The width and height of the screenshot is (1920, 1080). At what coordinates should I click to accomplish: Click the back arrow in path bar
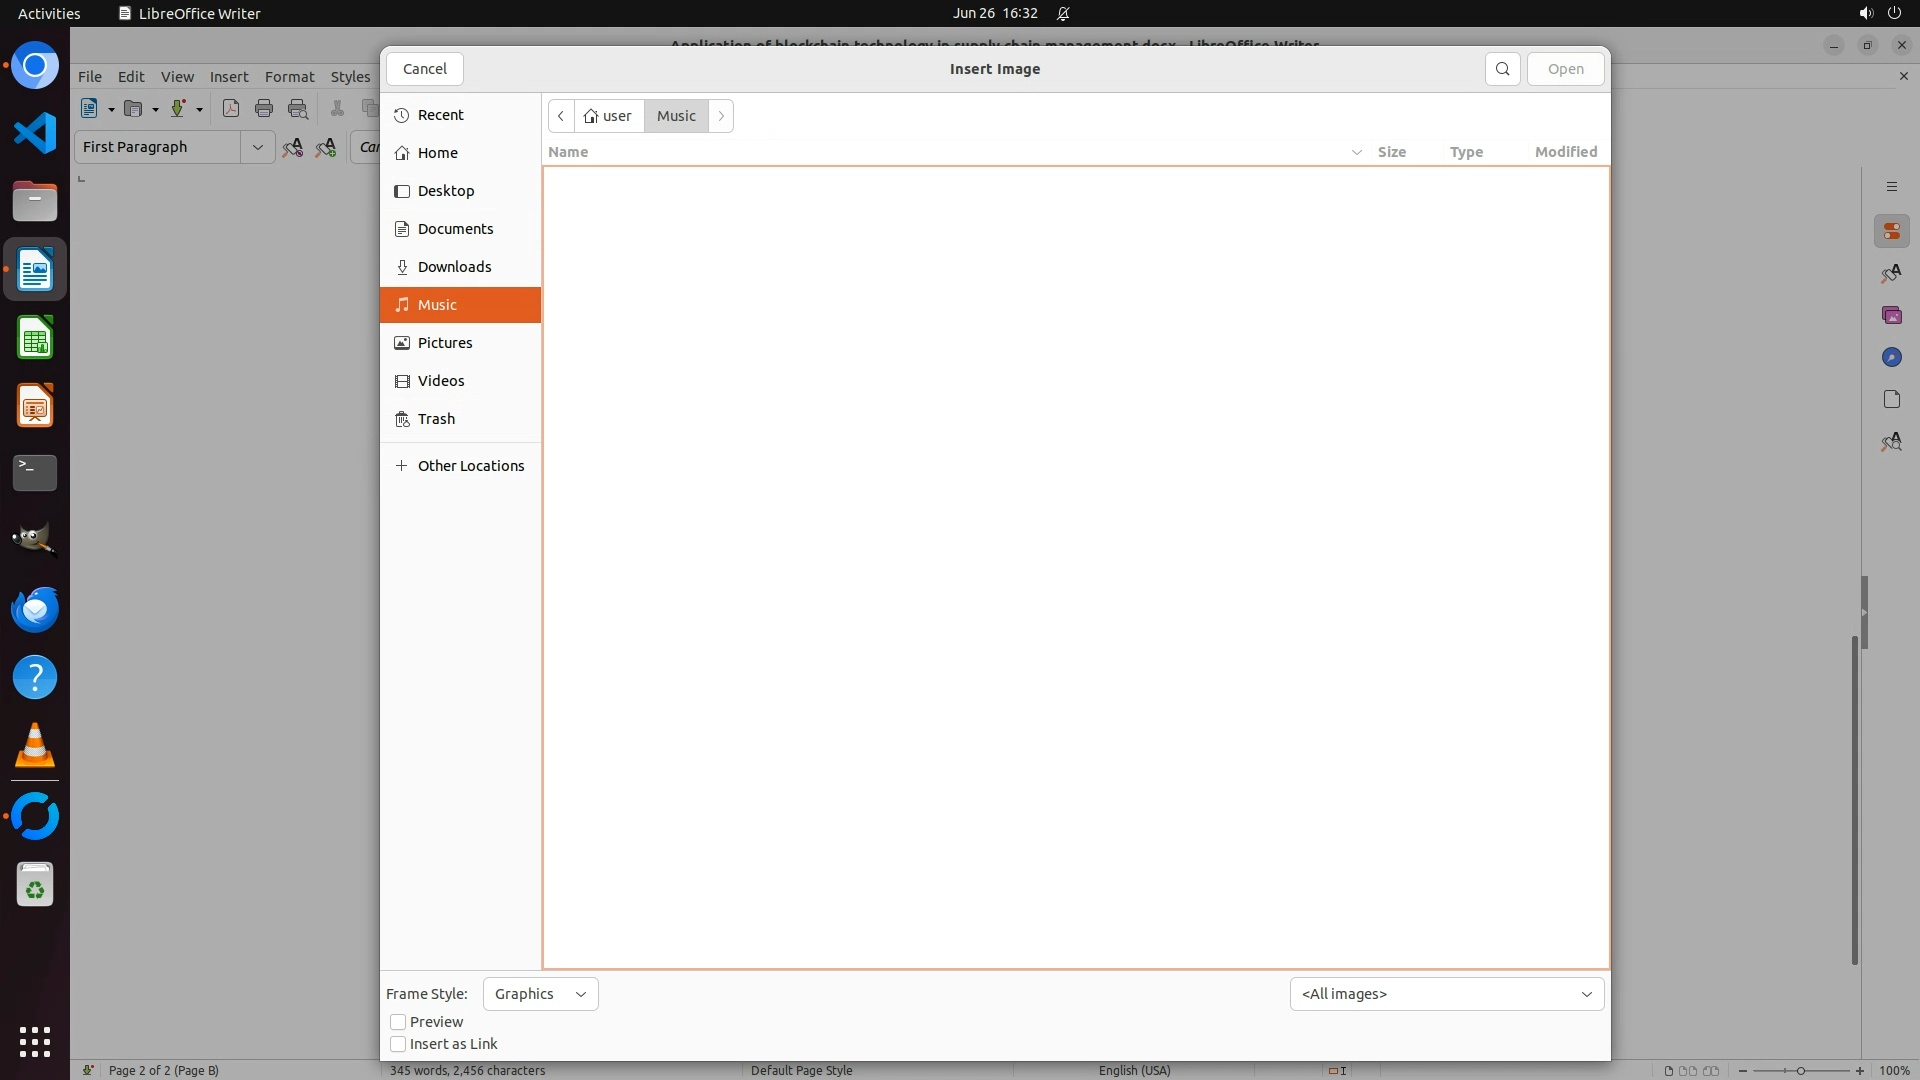pos(561,116)
